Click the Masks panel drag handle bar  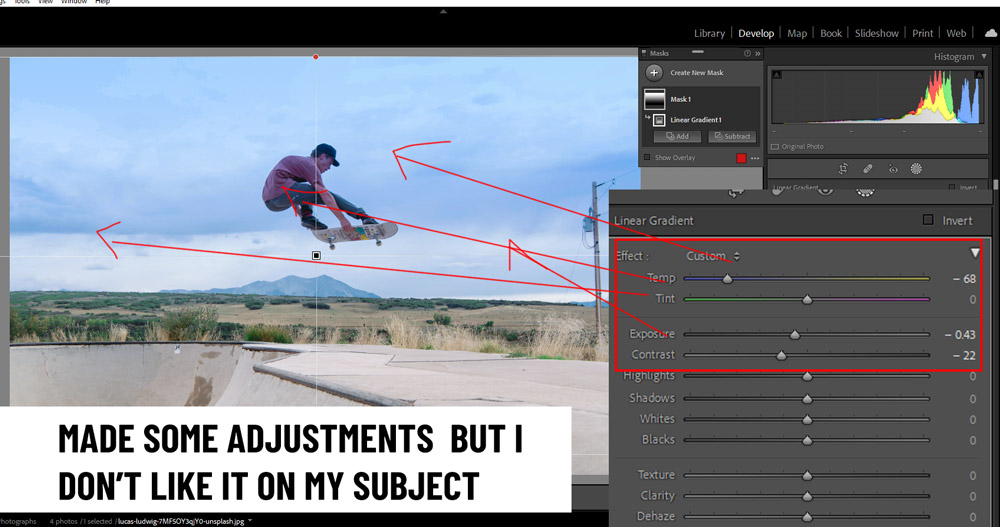[698, 52]
